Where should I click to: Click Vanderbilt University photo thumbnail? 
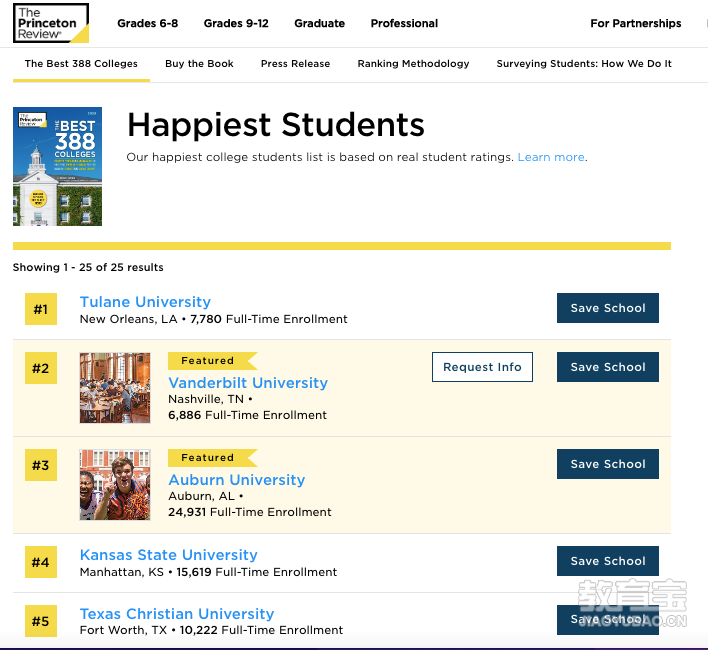point(115,388)
